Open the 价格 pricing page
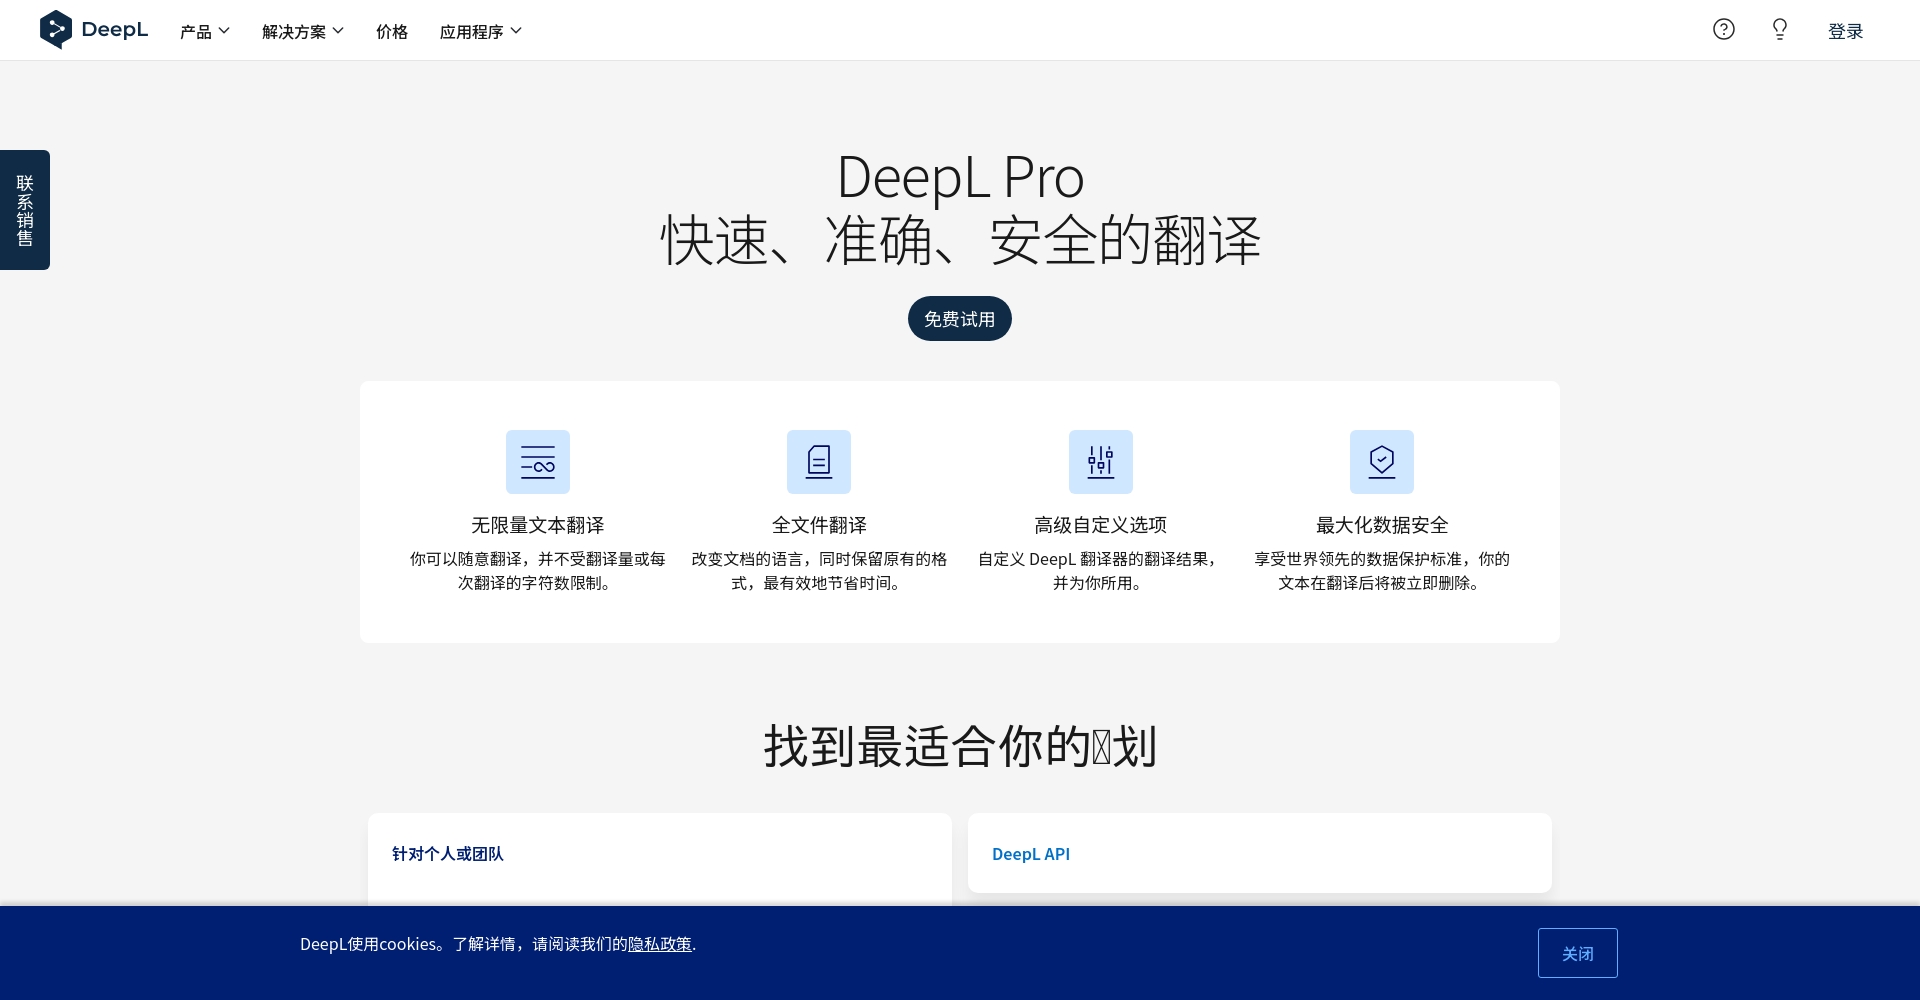 tap(392, 31)
